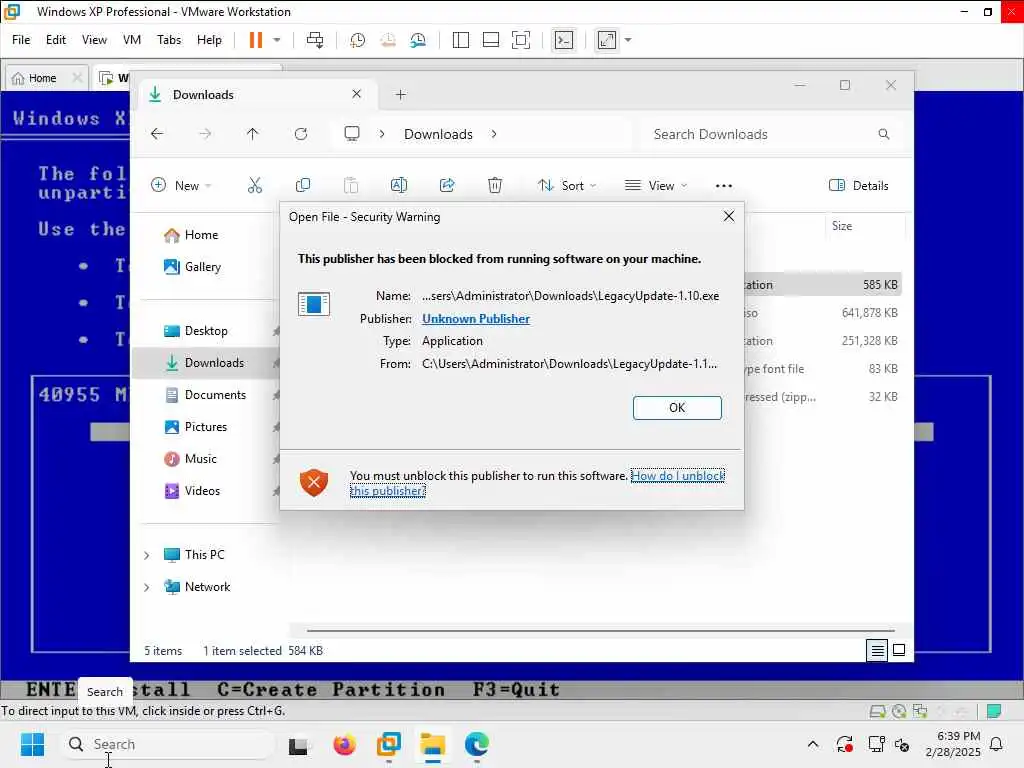Toggle the Details pane button
The width and height of the screenshot is (1024, 768).
(x=858, y=185)
